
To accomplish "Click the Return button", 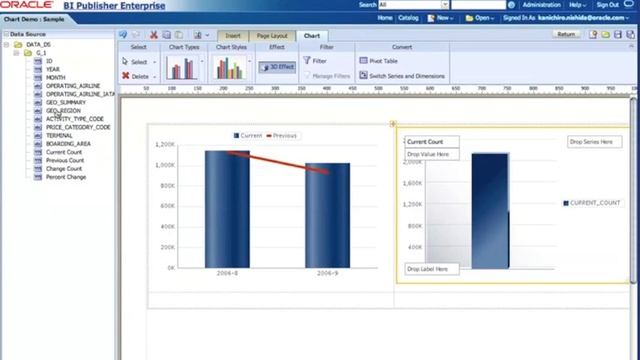I will (x=566, y=34).
